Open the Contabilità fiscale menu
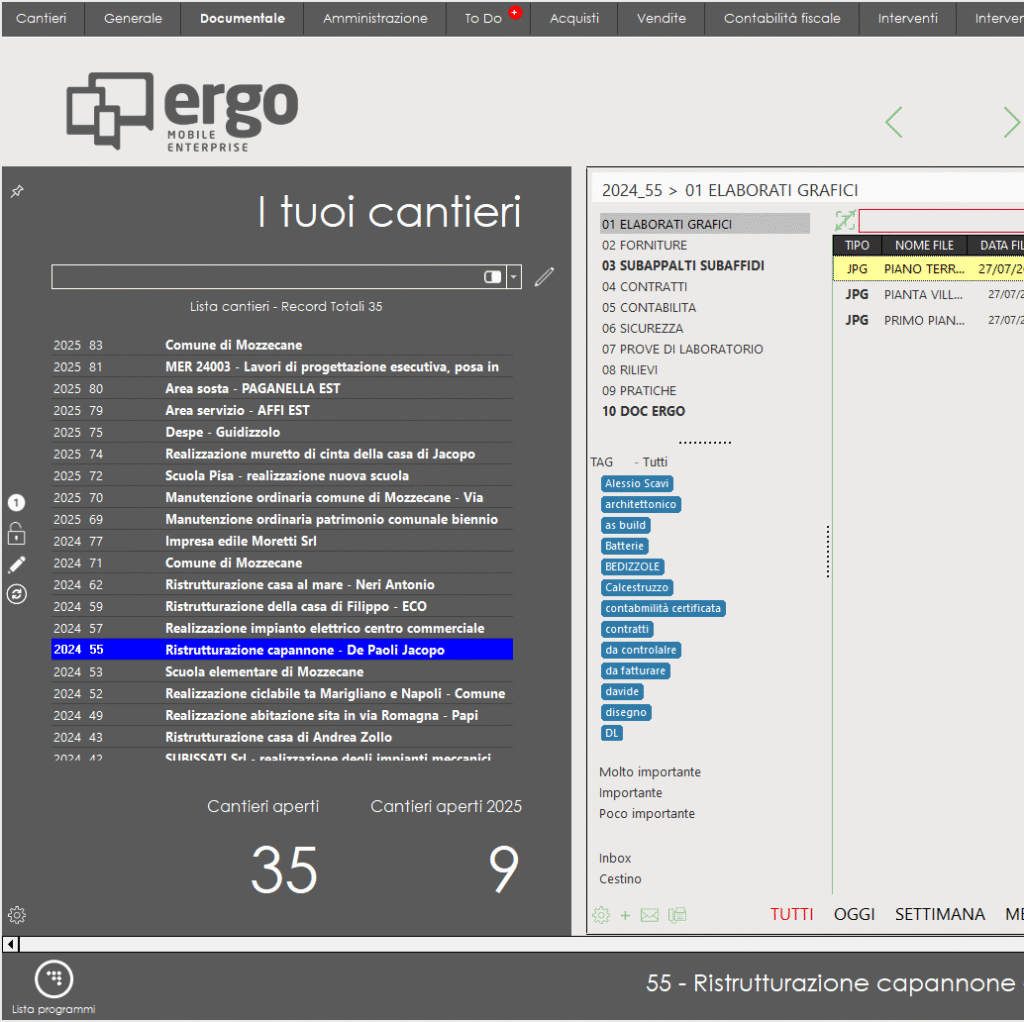The height and width of the screenshot is (1022, 1024). pyautogui.click(x=782, y=18)
